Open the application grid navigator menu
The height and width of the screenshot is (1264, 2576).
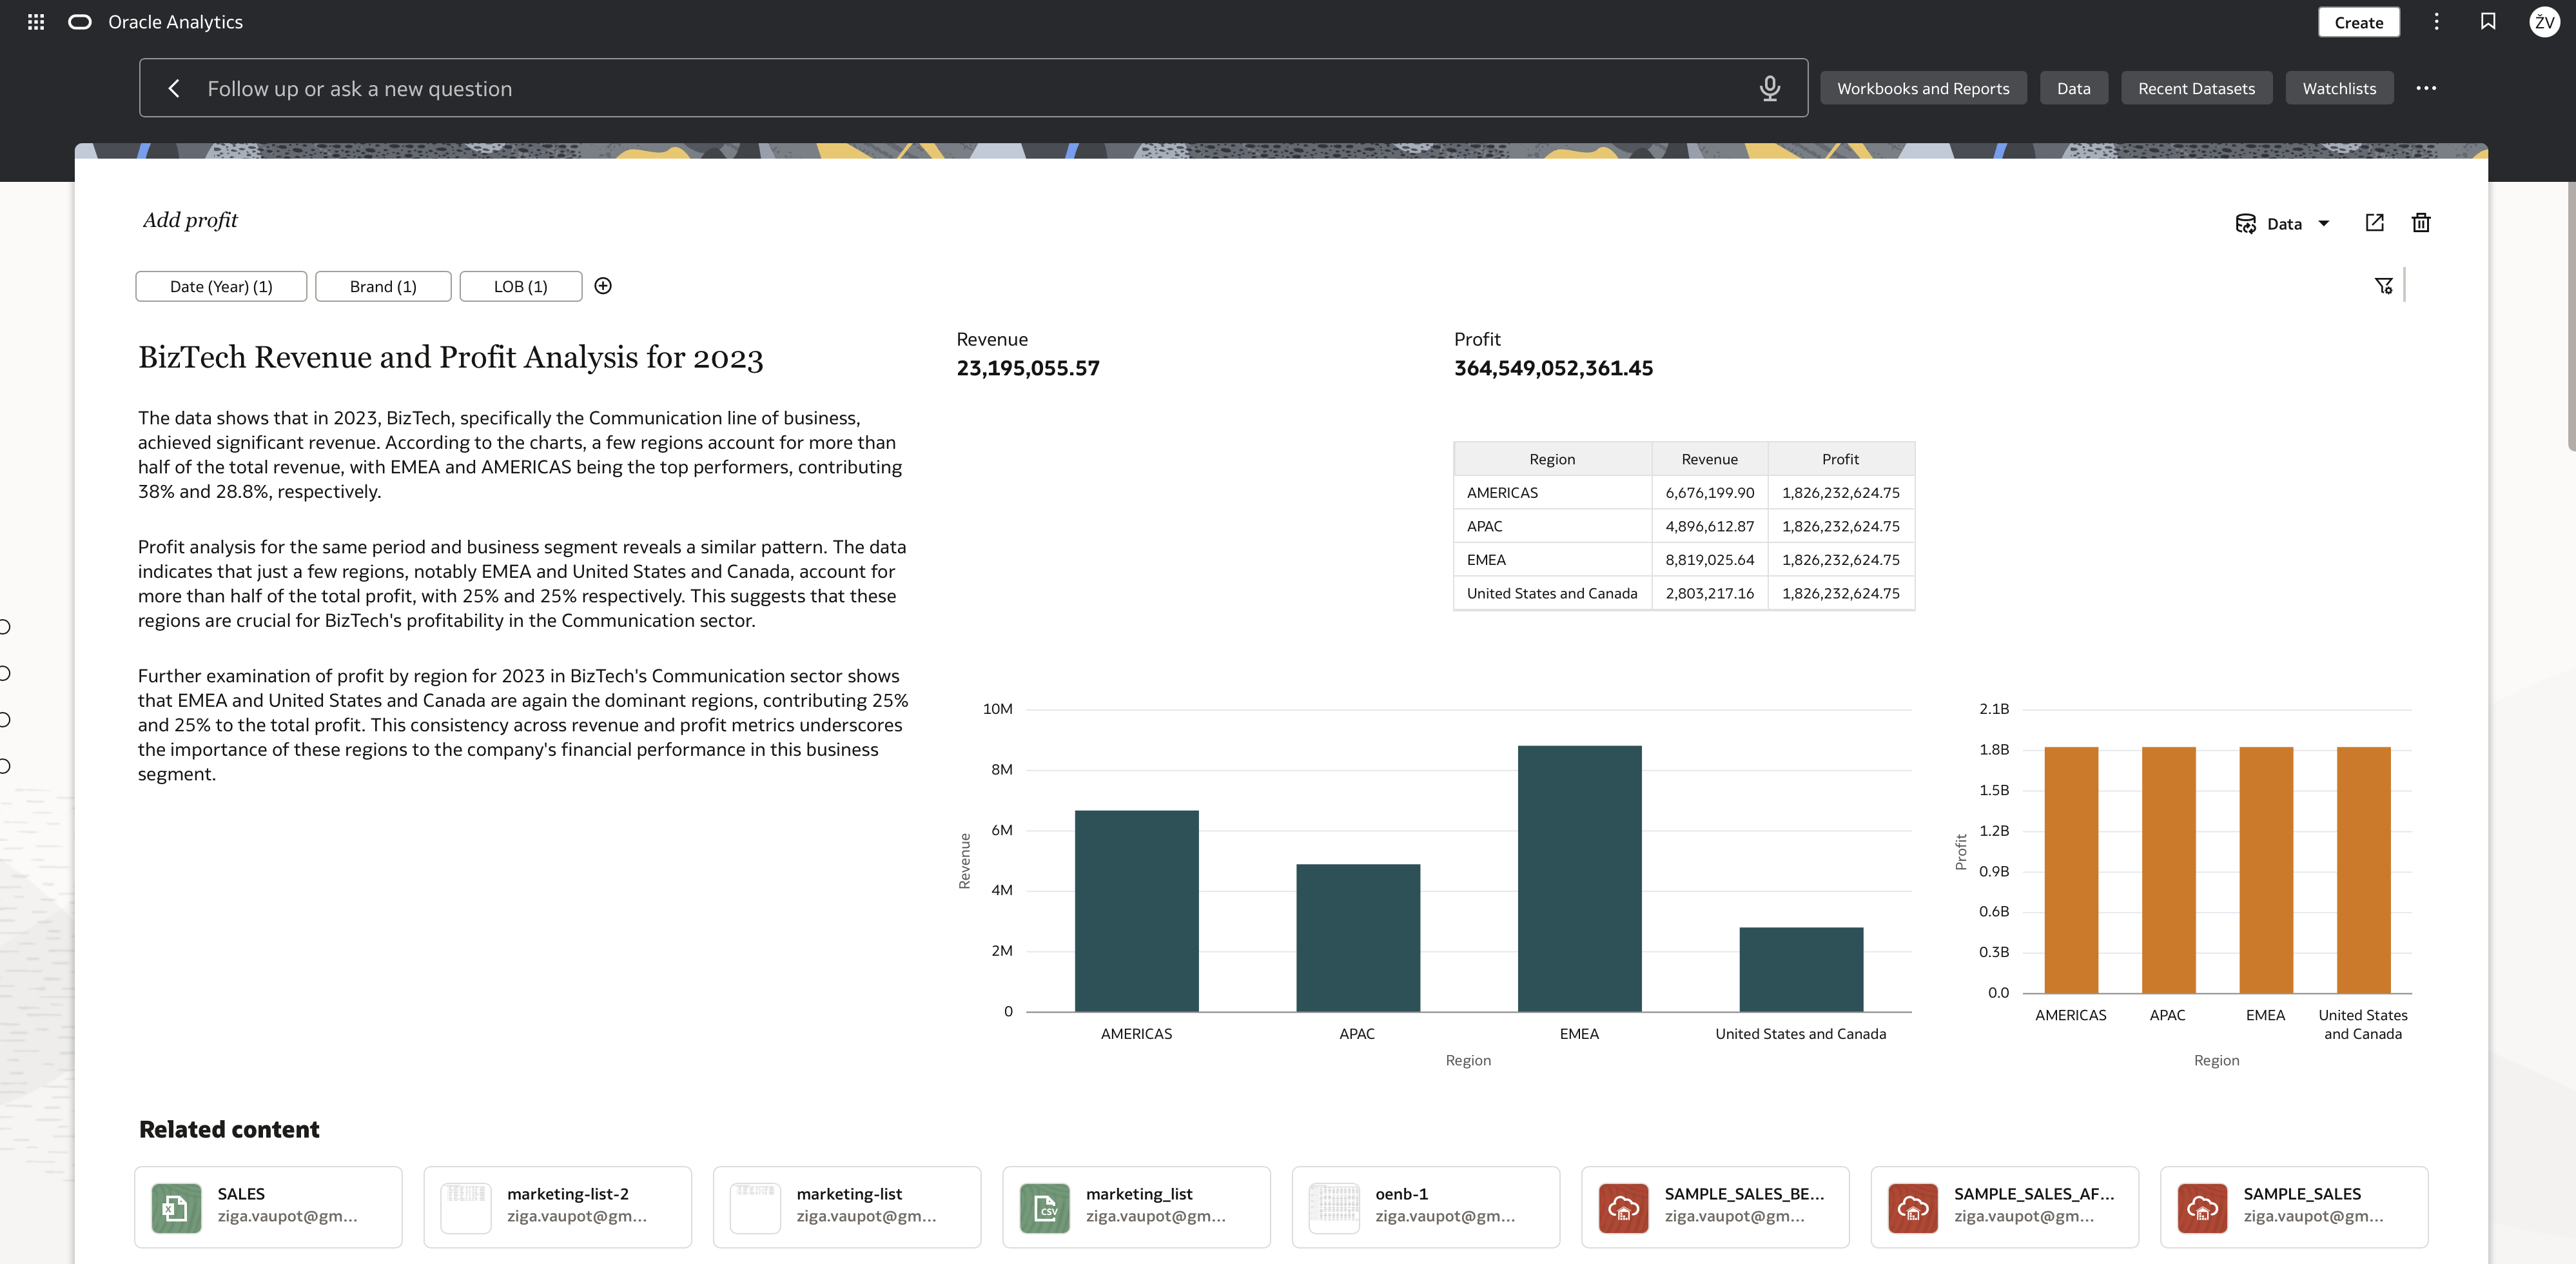point(36,22)
